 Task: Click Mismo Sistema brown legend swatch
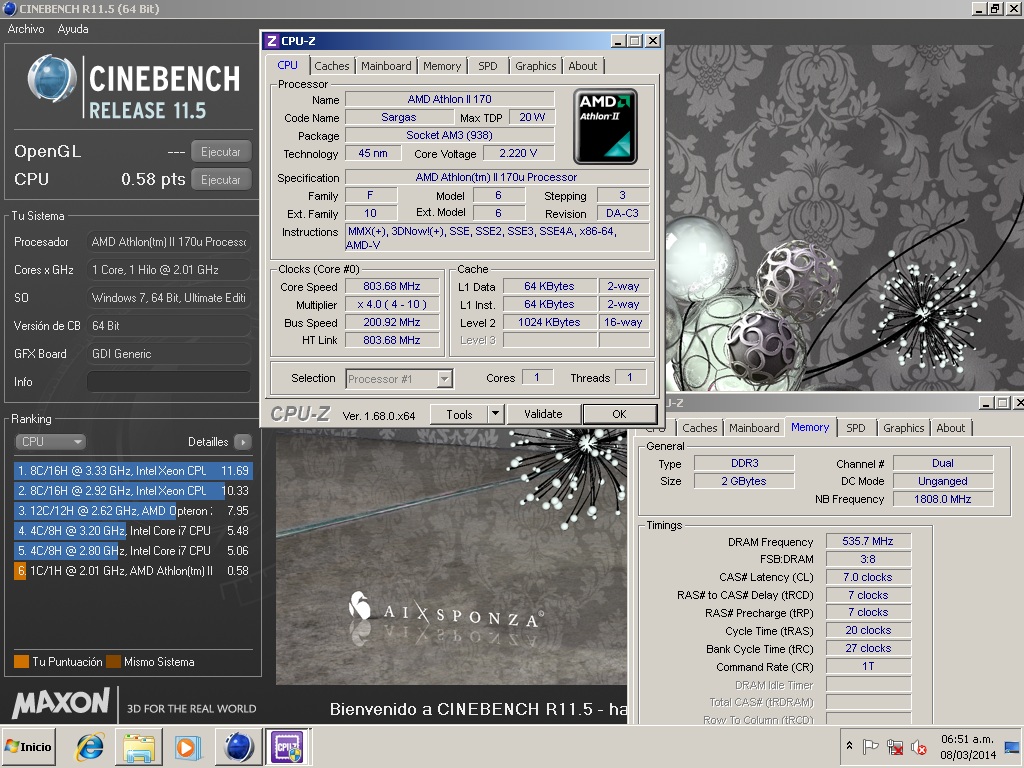click(x=114, y=662)
